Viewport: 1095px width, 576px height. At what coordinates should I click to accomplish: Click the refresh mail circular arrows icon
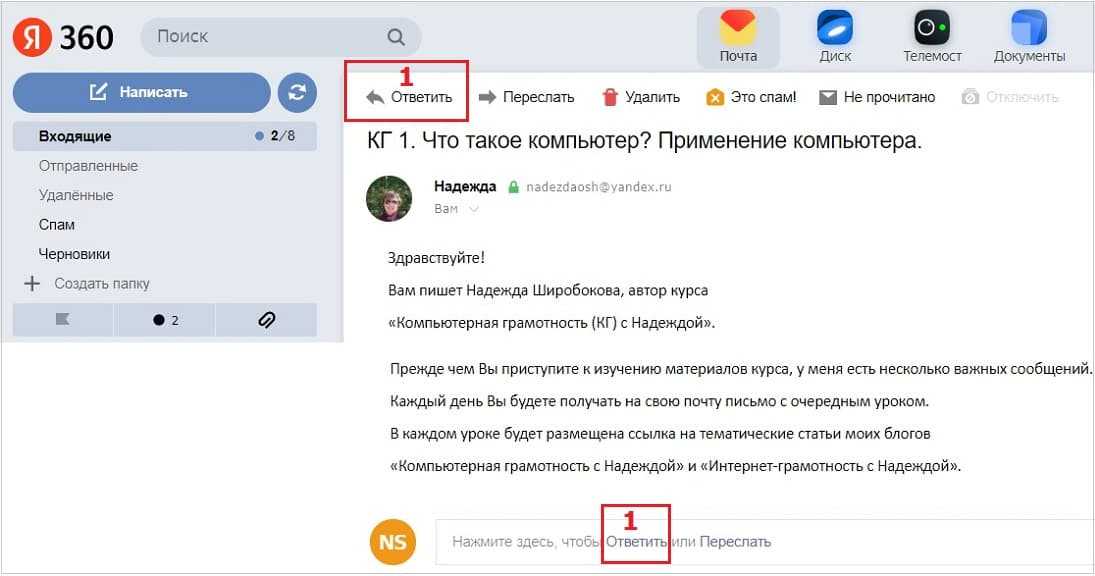(x=297, y=92)
